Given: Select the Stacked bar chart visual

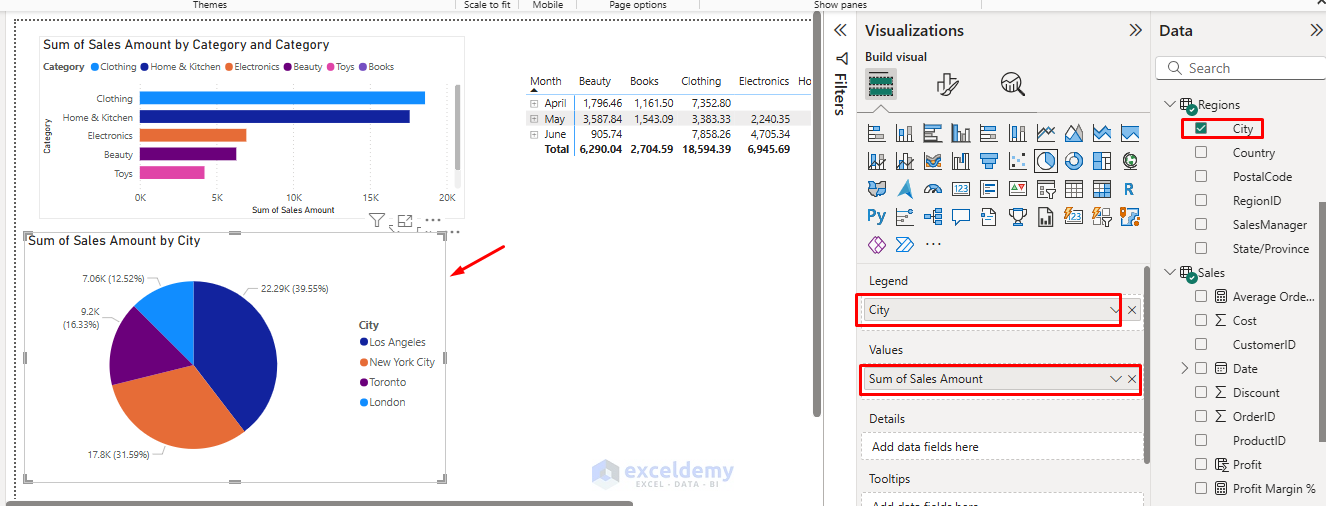Looking at the screenshot, I should [x=877, y=133].
